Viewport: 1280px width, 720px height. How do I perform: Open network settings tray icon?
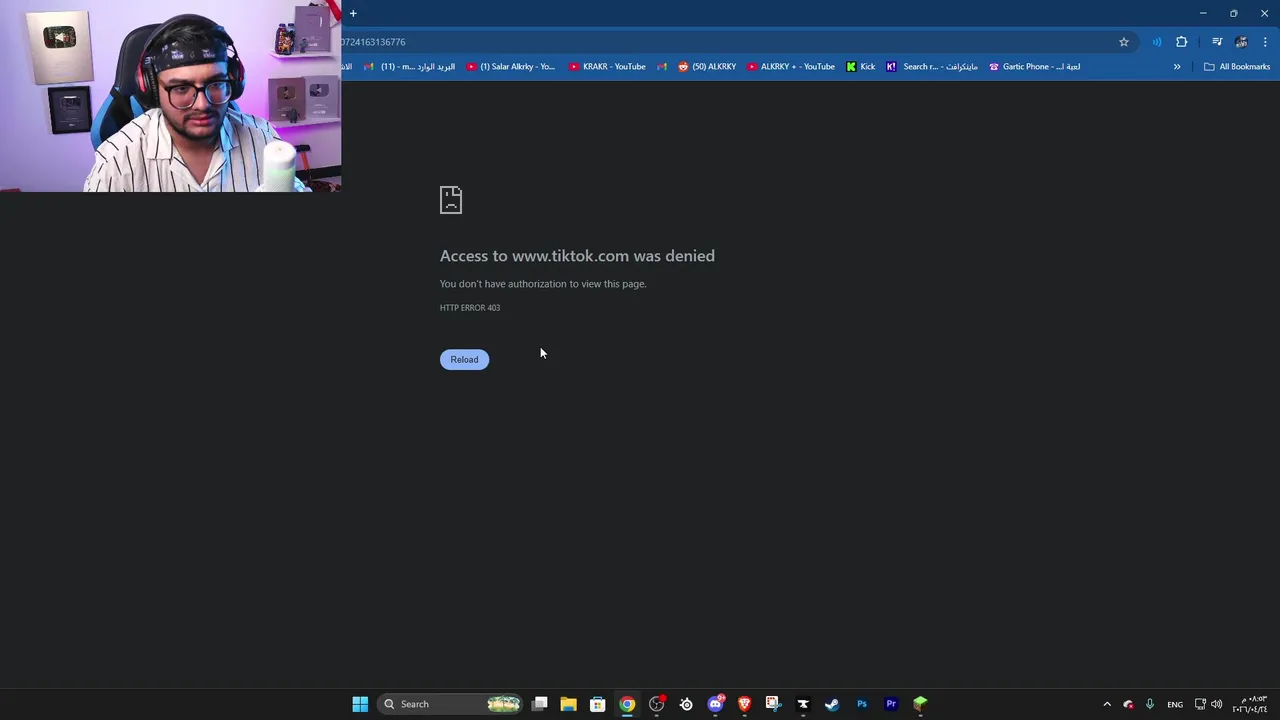pyautogui.click(x=1200, y=704)
